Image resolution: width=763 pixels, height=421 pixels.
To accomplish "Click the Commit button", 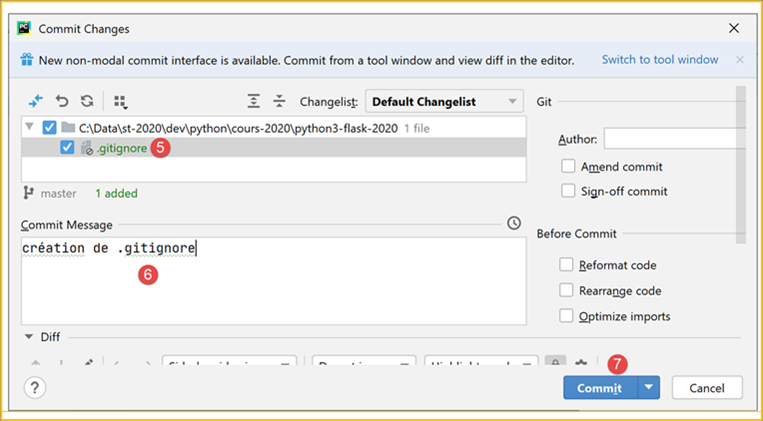I will [599, 388].
